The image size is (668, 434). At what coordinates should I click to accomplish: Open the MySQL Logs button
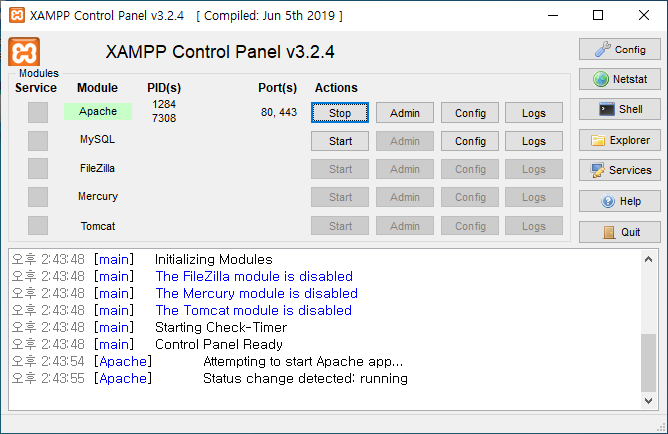(534, 141)
